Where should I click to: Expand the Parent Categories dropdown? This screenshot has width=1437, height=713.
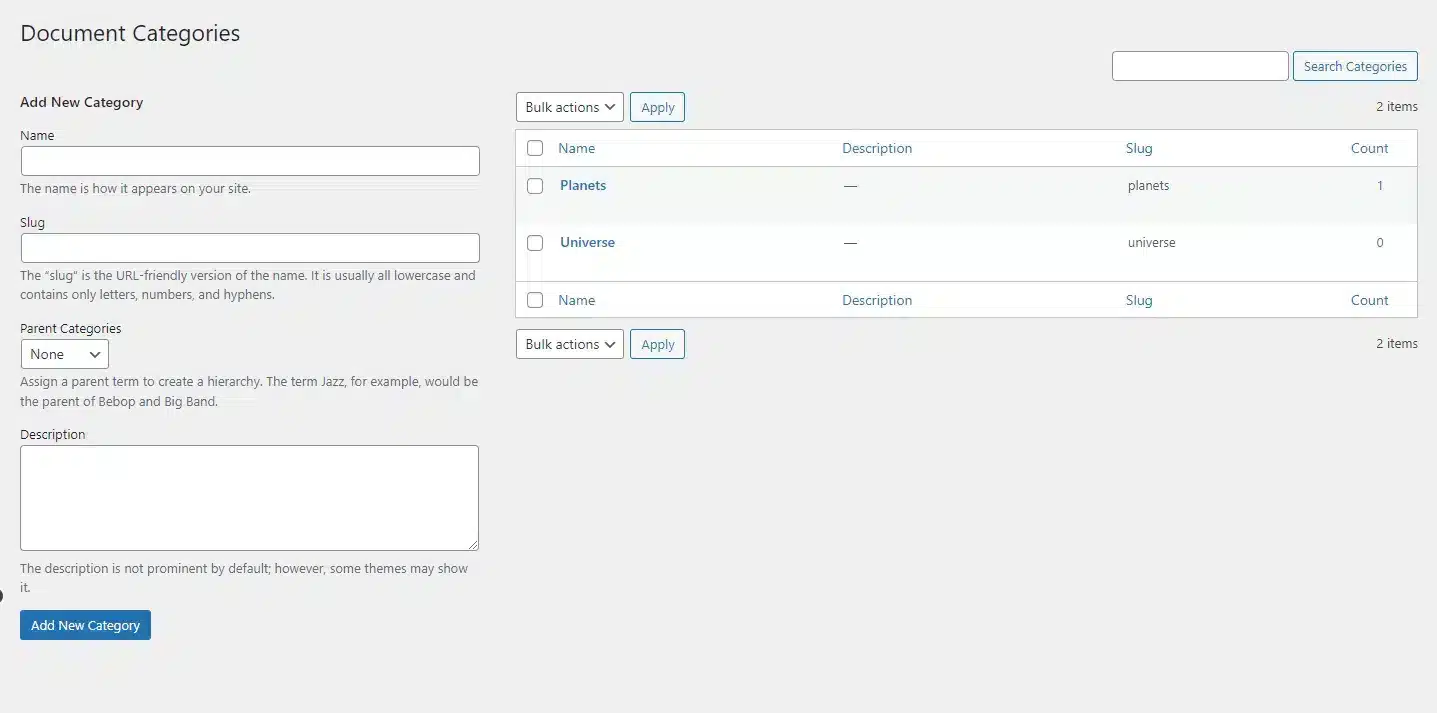pyautogui.click(x=65, y=354)
